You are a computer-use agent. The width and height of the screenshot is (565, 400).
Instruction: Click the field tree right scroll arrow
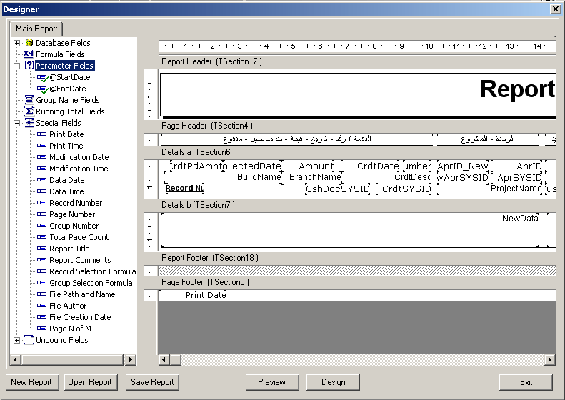coord(130,359)
